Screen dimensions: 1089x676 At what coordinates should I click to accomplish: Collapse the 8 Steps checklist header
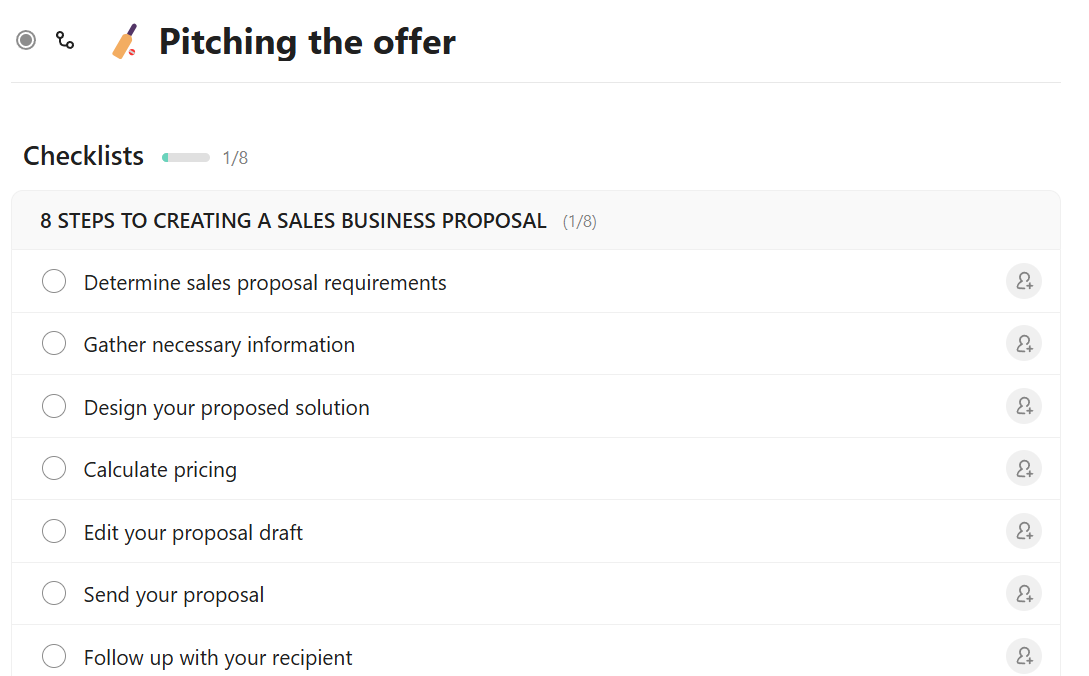tap(293, 221)
